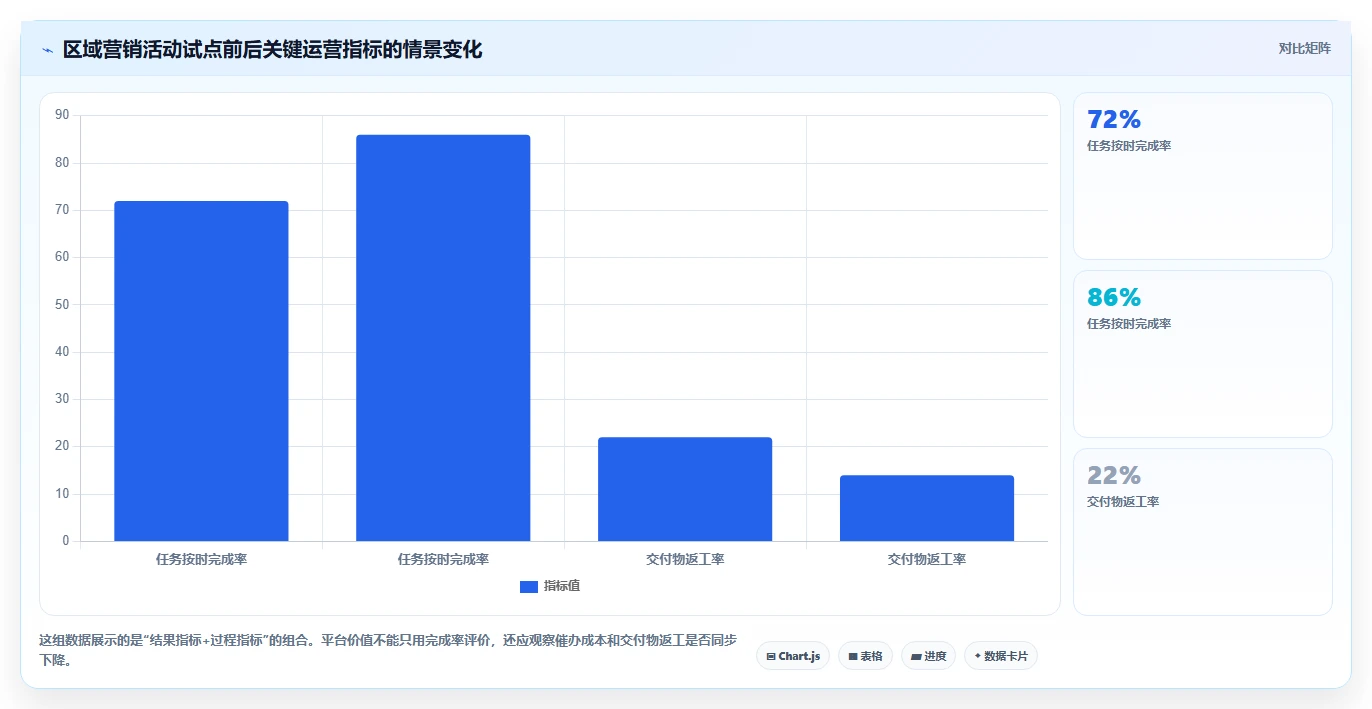Click the 86% value in the data card
This screenshot has width=1372, height=709.
coord(1114,298)
